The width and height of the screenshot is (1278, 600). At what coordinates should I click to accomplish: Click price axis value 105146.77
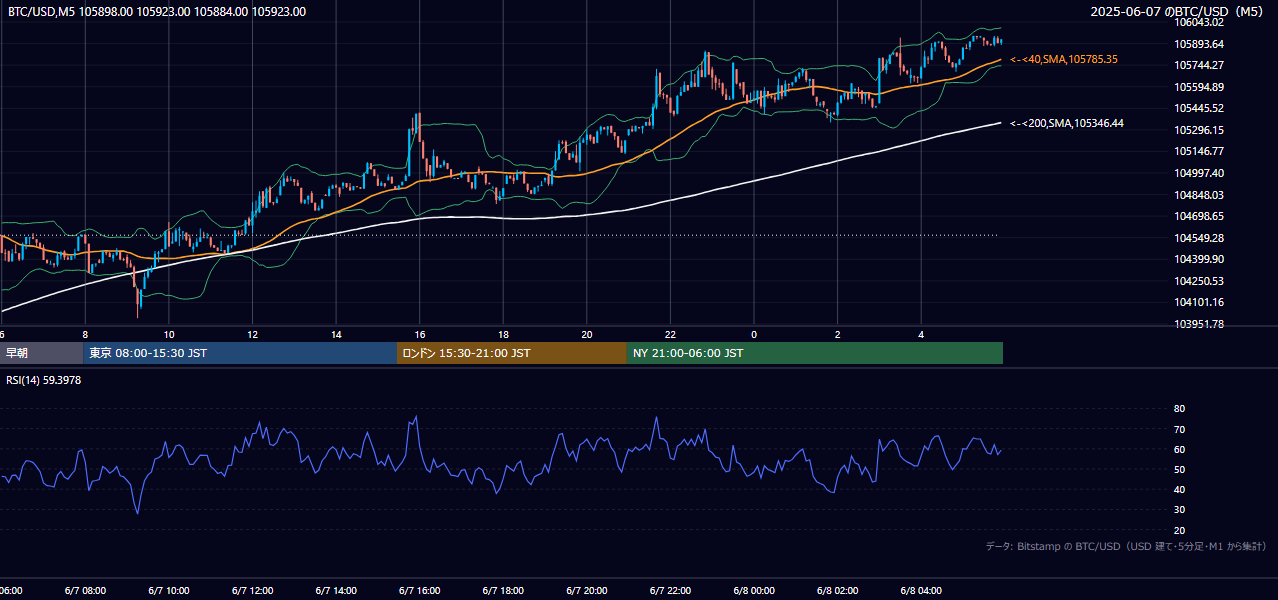point(1200,152)
